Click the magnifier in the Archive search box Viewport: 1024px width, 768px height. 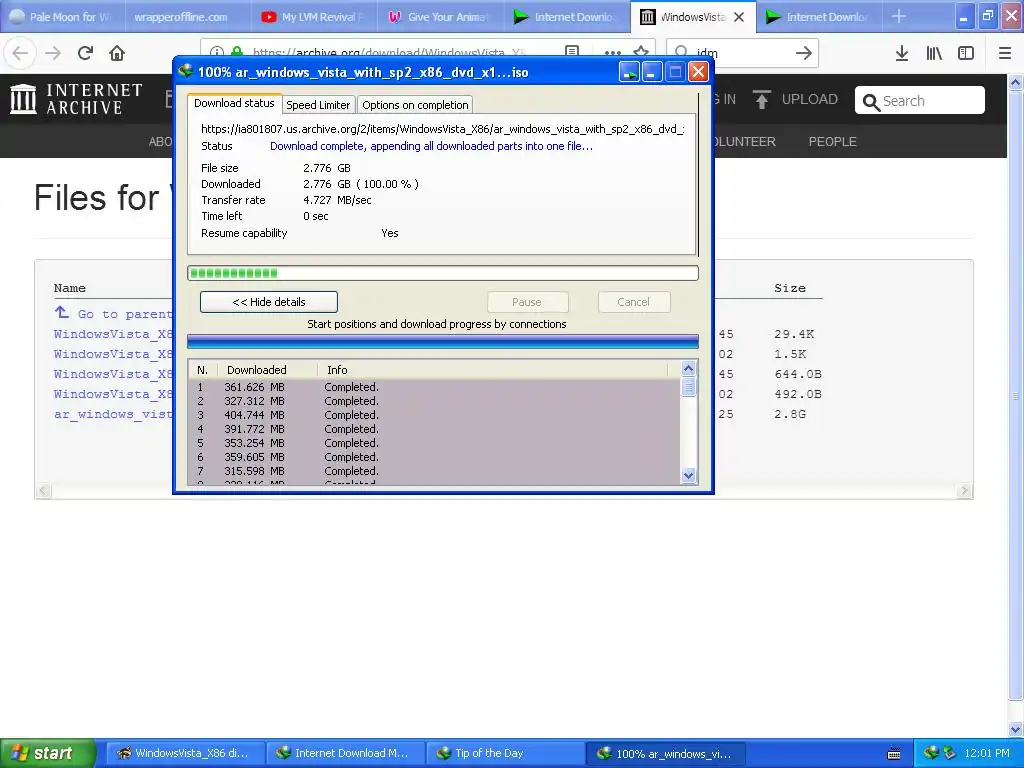[871, 102]
